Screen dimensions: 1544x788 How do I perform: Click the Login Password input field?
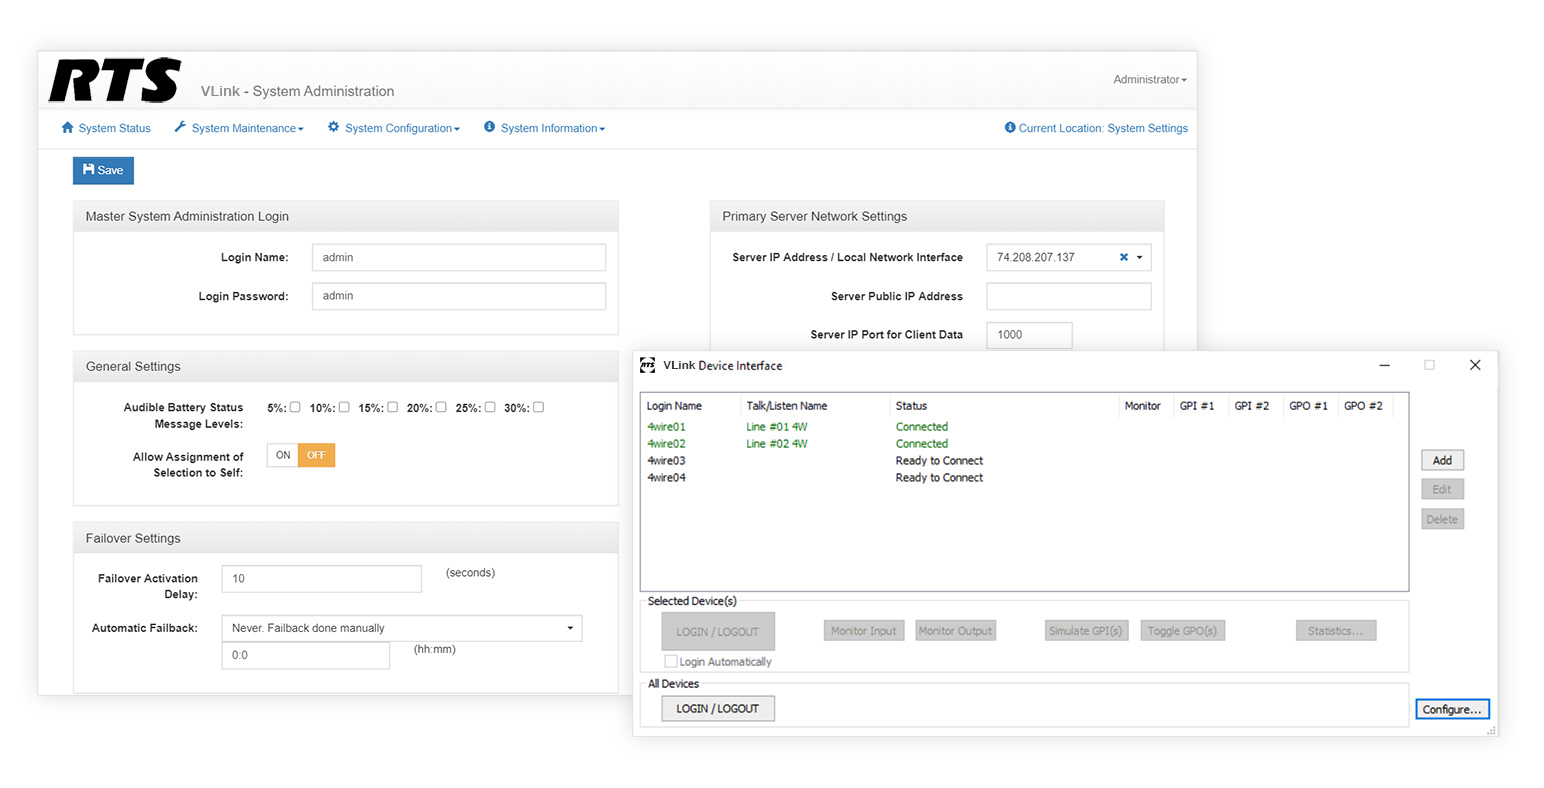tap(459, 296)
